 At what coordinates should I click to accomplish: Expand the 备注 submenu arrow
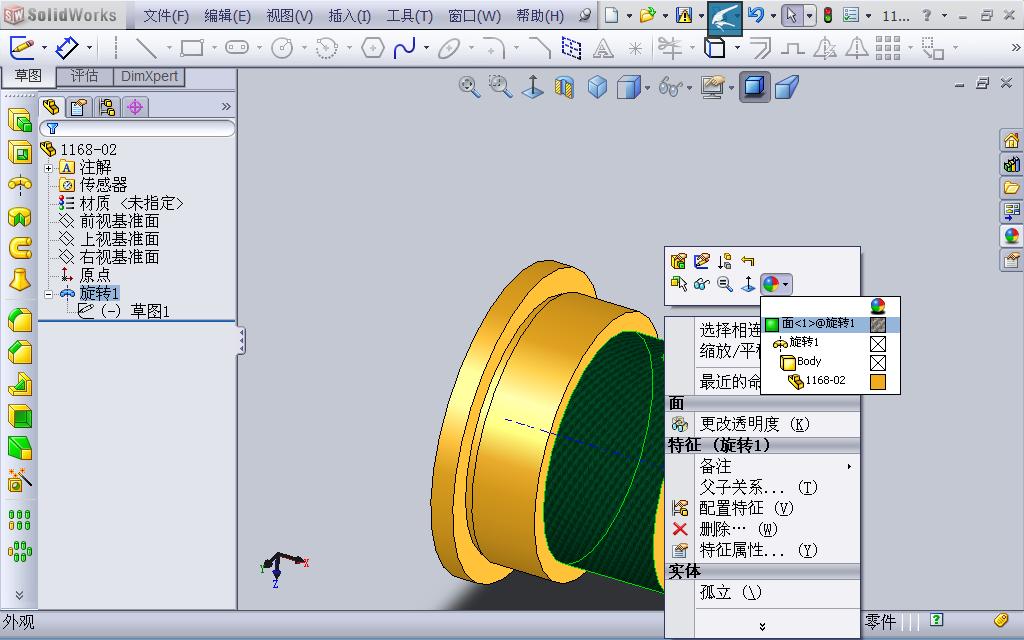(x=849, y=466)
